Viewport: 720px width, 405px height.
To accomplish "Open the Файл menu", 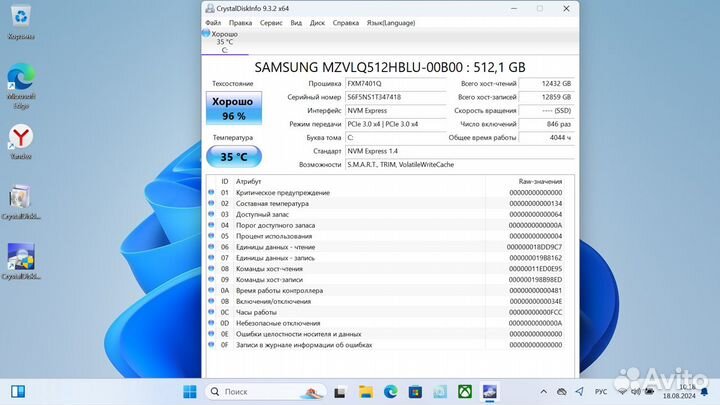I will coord(213,22).
